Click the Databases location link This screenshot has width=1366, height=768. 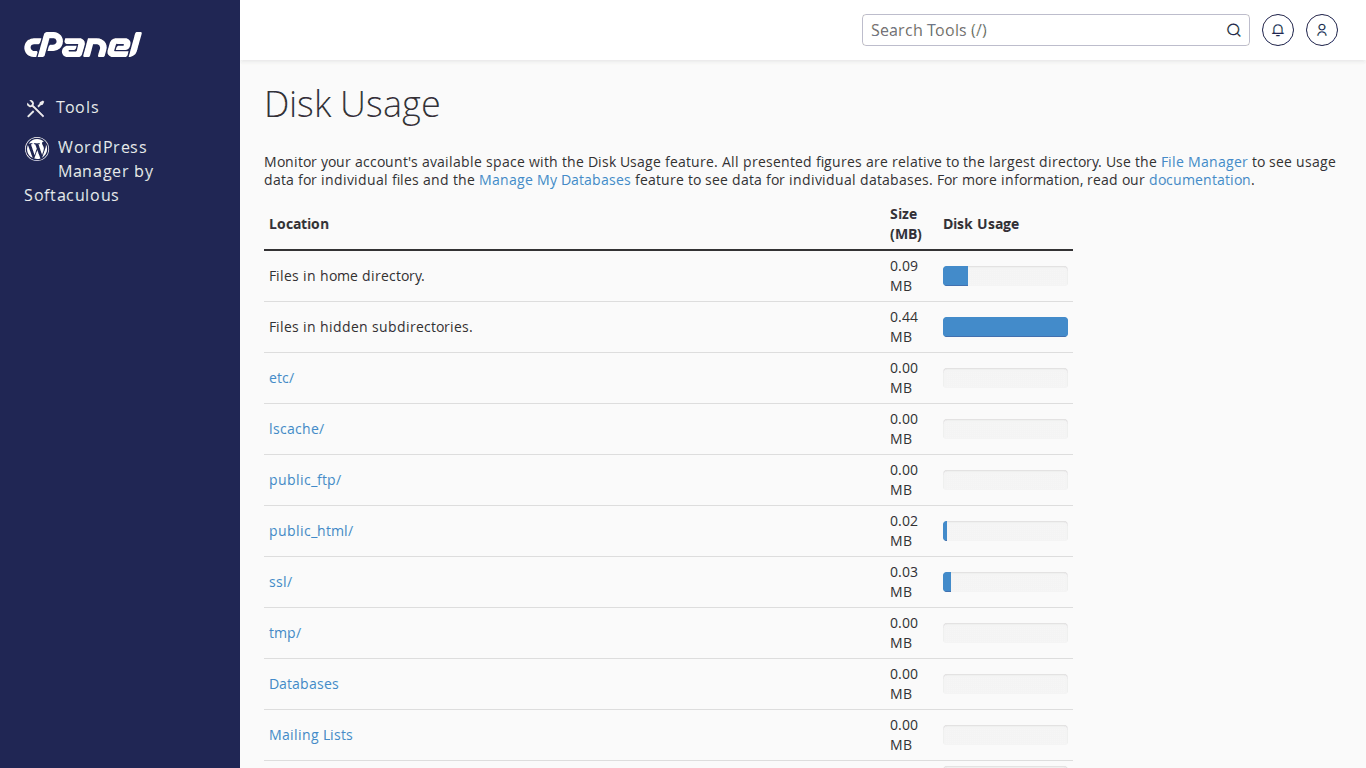click(304, 684)
